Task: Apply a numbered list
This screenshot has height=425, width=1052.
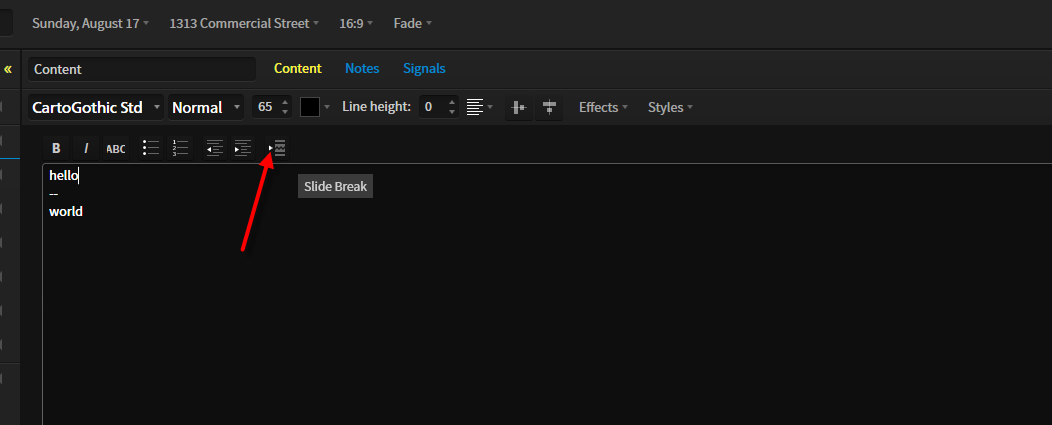Action: 180,148
